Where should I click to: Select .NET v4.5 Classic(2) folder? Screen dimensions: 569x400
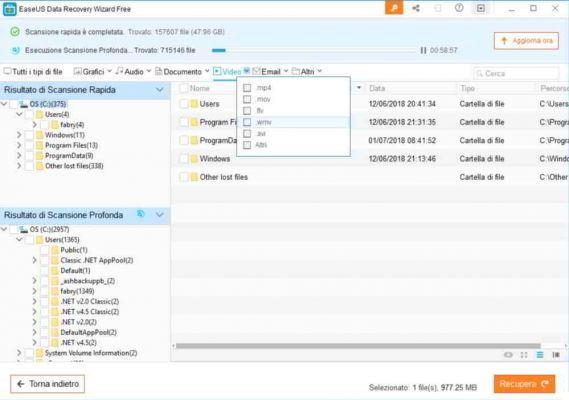tap(90, 312)
